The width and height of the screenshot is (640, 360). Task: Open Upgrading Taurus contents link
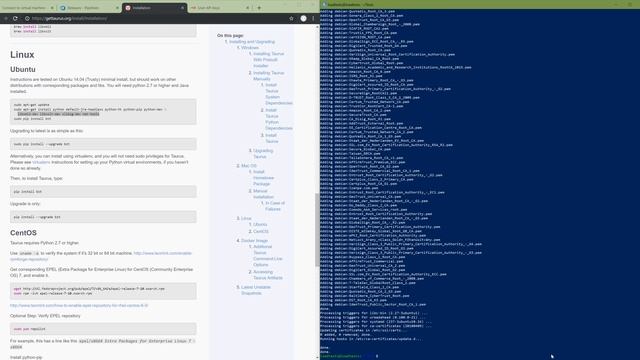pyautogui.click(x=263, y=153)
